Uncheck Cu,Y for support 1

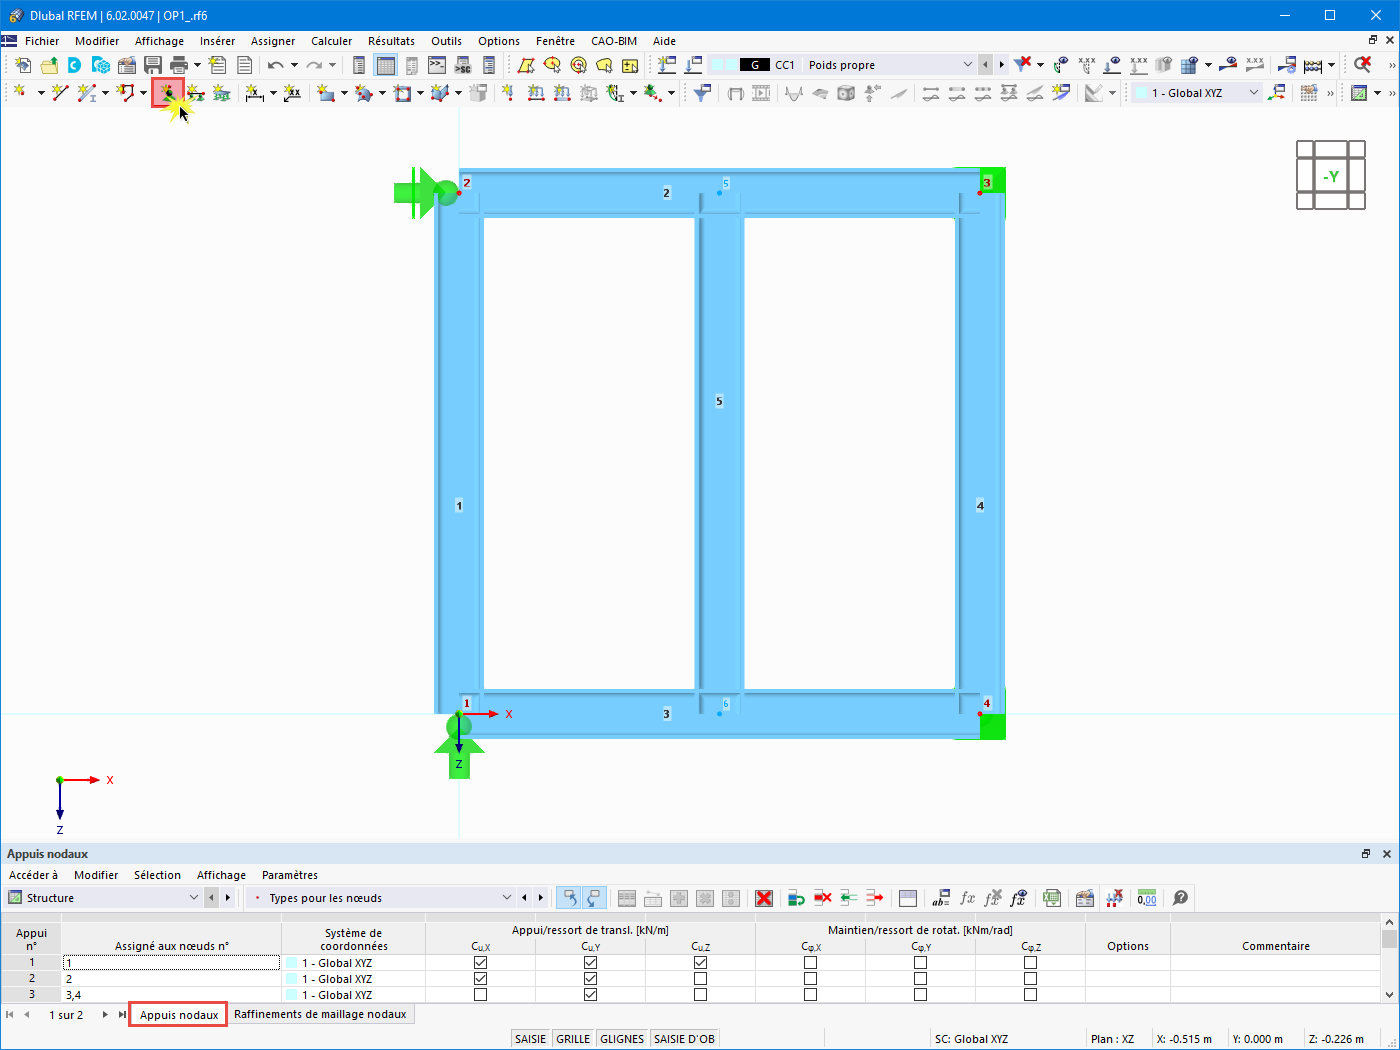tap(590, 963)
